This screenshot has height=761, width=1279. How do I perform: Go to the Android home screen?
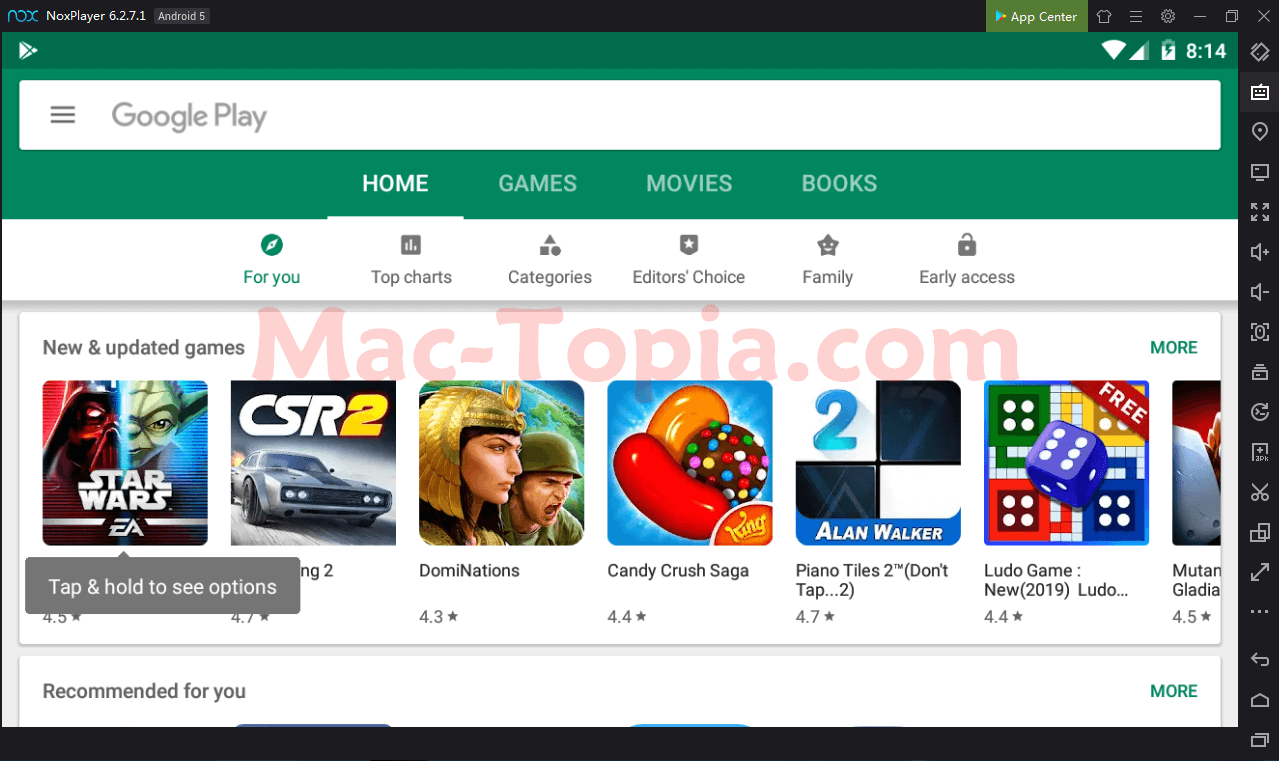[1260, 699]
